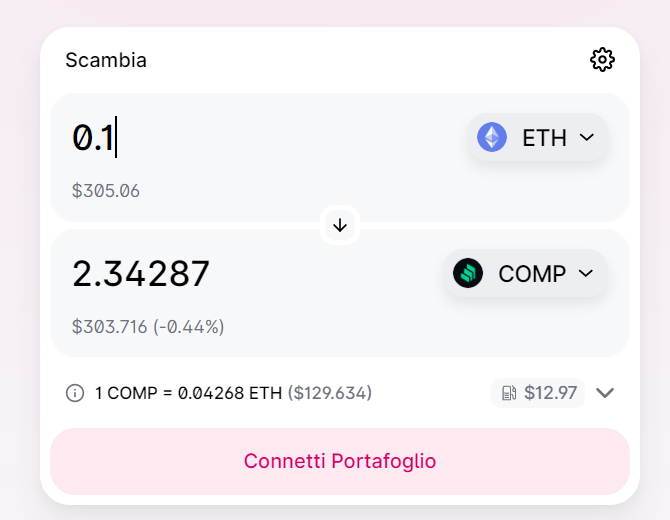Click the COMP token label

pos(532,273)
